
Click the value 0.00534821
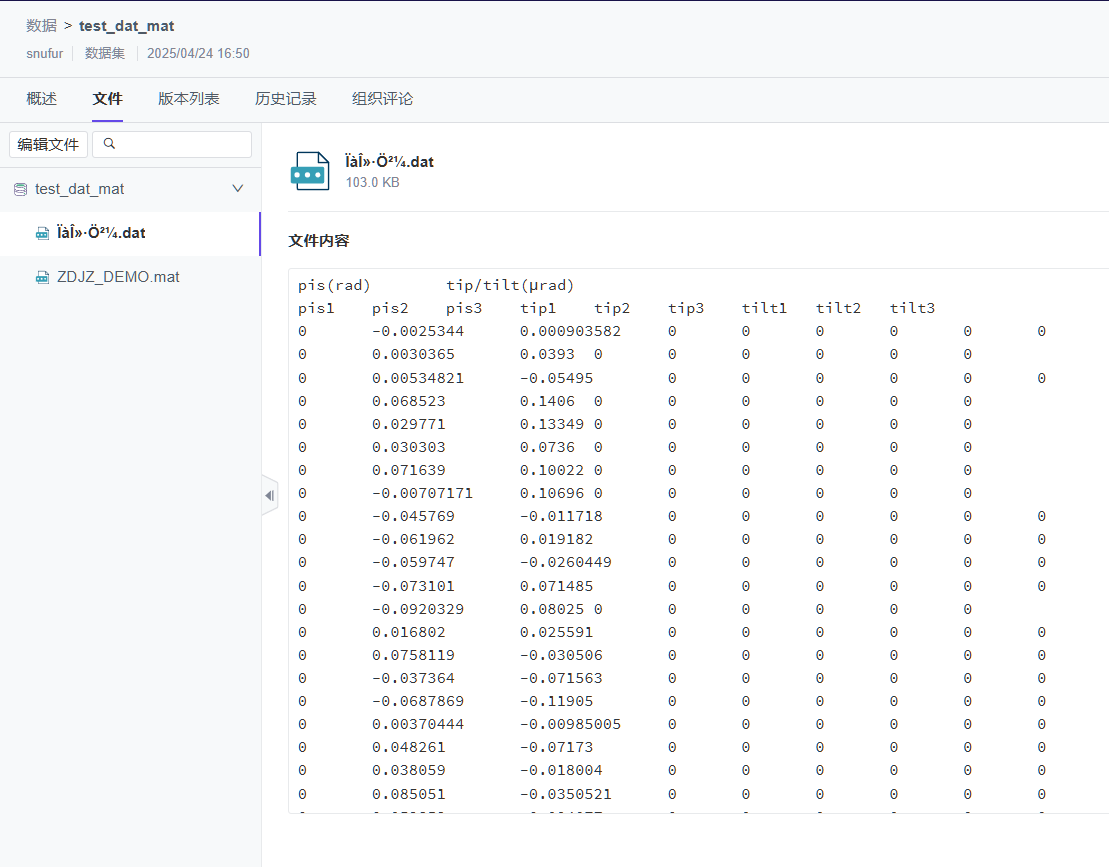pos(418,378)
